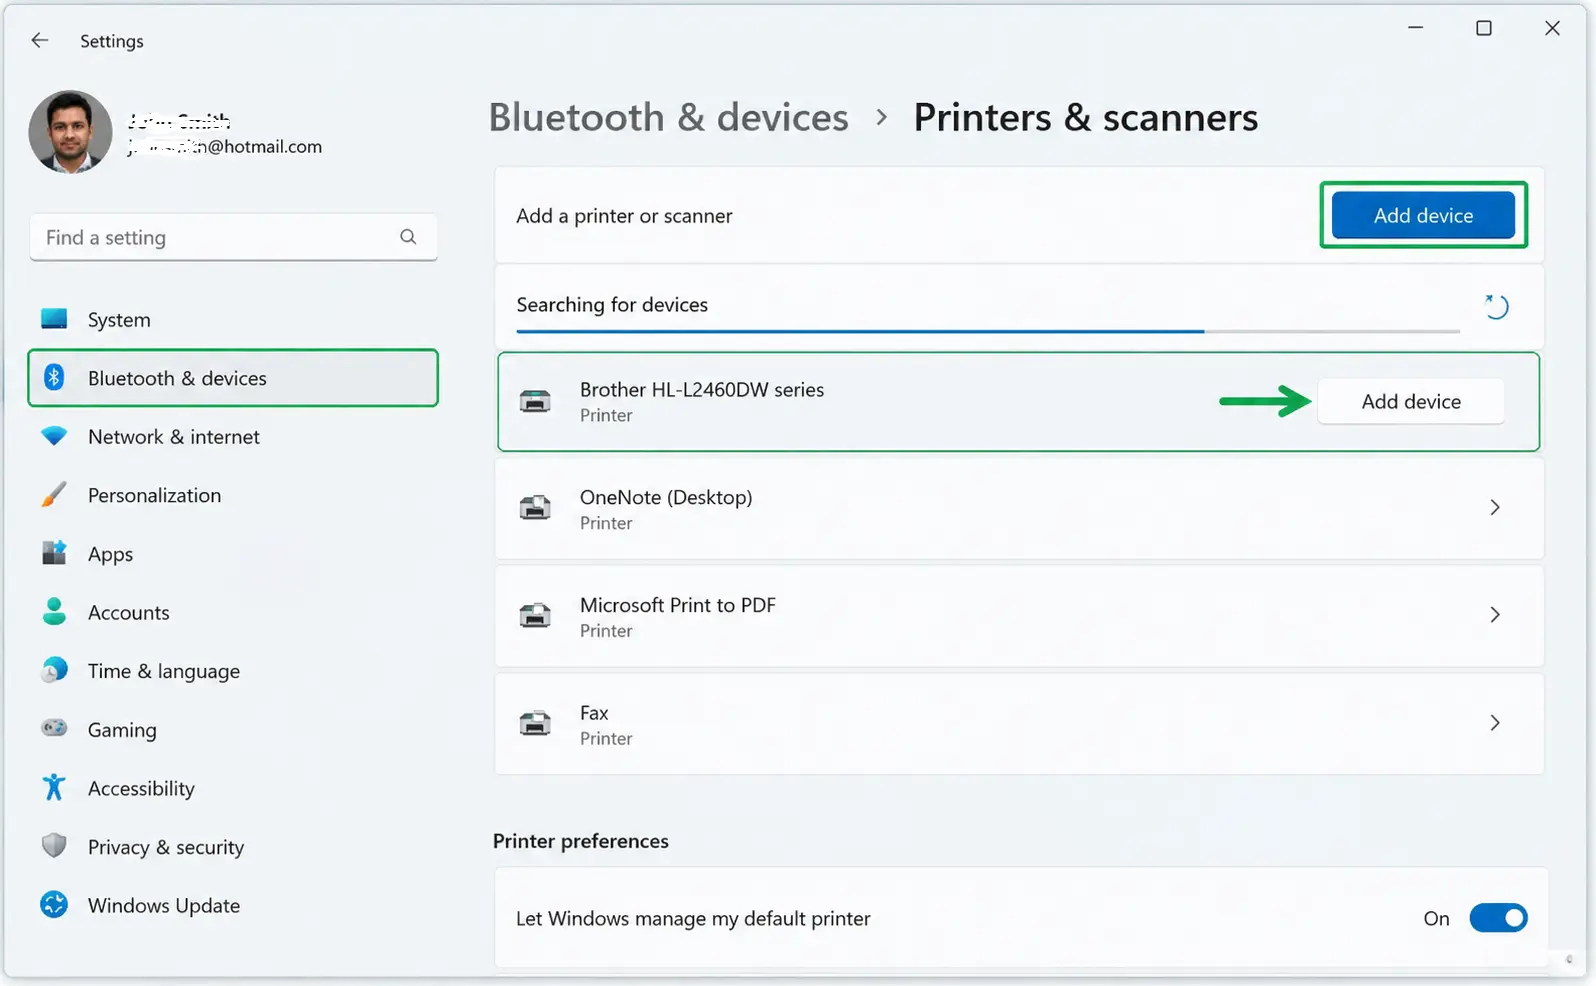Click the Searching for devices progress bar

pyautogui.click(x=988, y=330)
